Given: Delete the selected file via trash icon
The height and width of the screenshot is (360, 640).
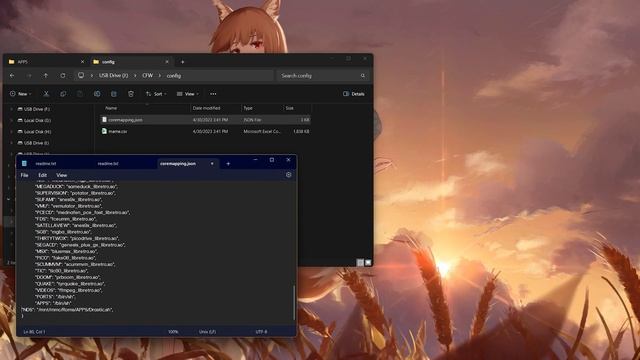Looking at the screenshot, I should [x=131, y=94].
